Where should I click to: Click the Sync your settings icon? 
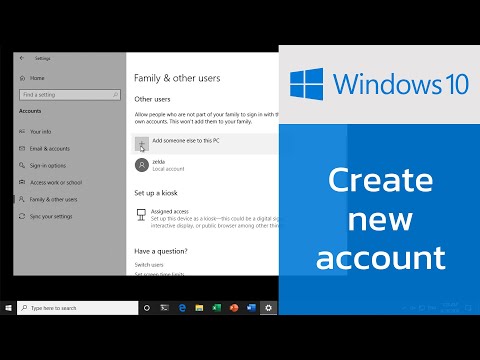pyautogui.click(x=22, y=216)
